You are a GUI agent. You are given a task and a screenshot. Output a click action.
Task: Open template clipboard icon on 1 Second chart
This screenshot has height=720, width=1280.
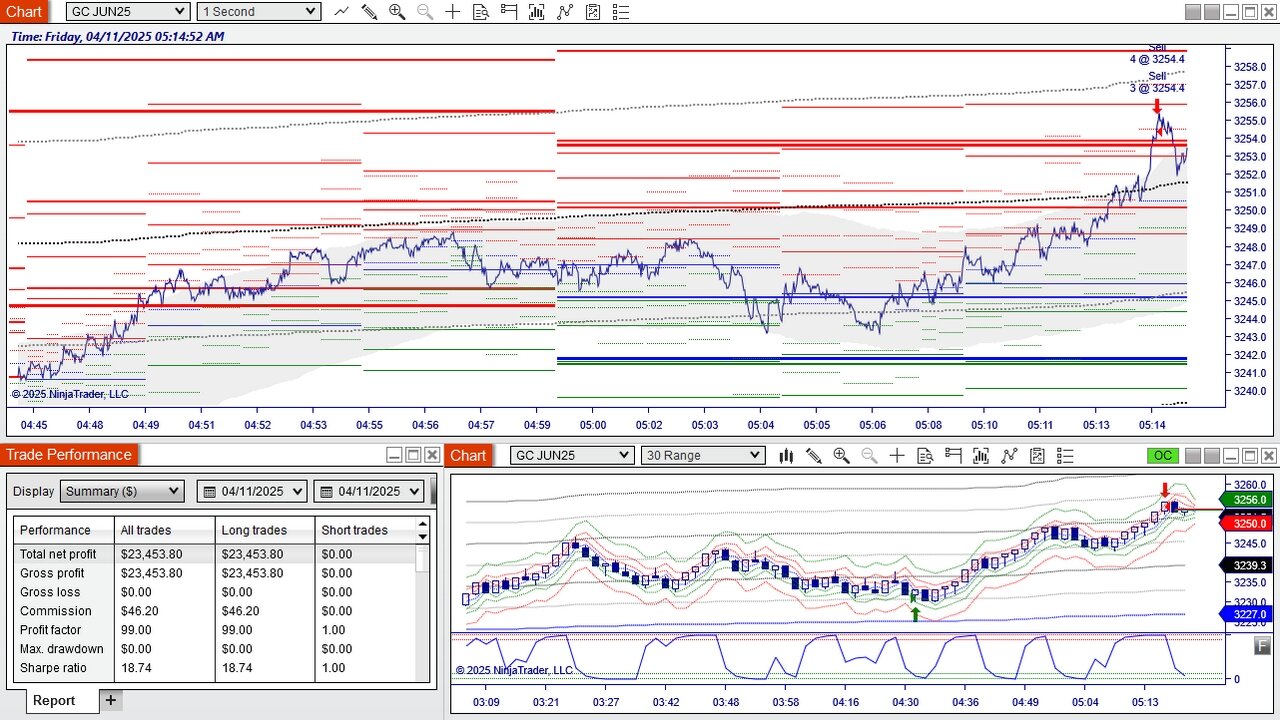(593, 11)
